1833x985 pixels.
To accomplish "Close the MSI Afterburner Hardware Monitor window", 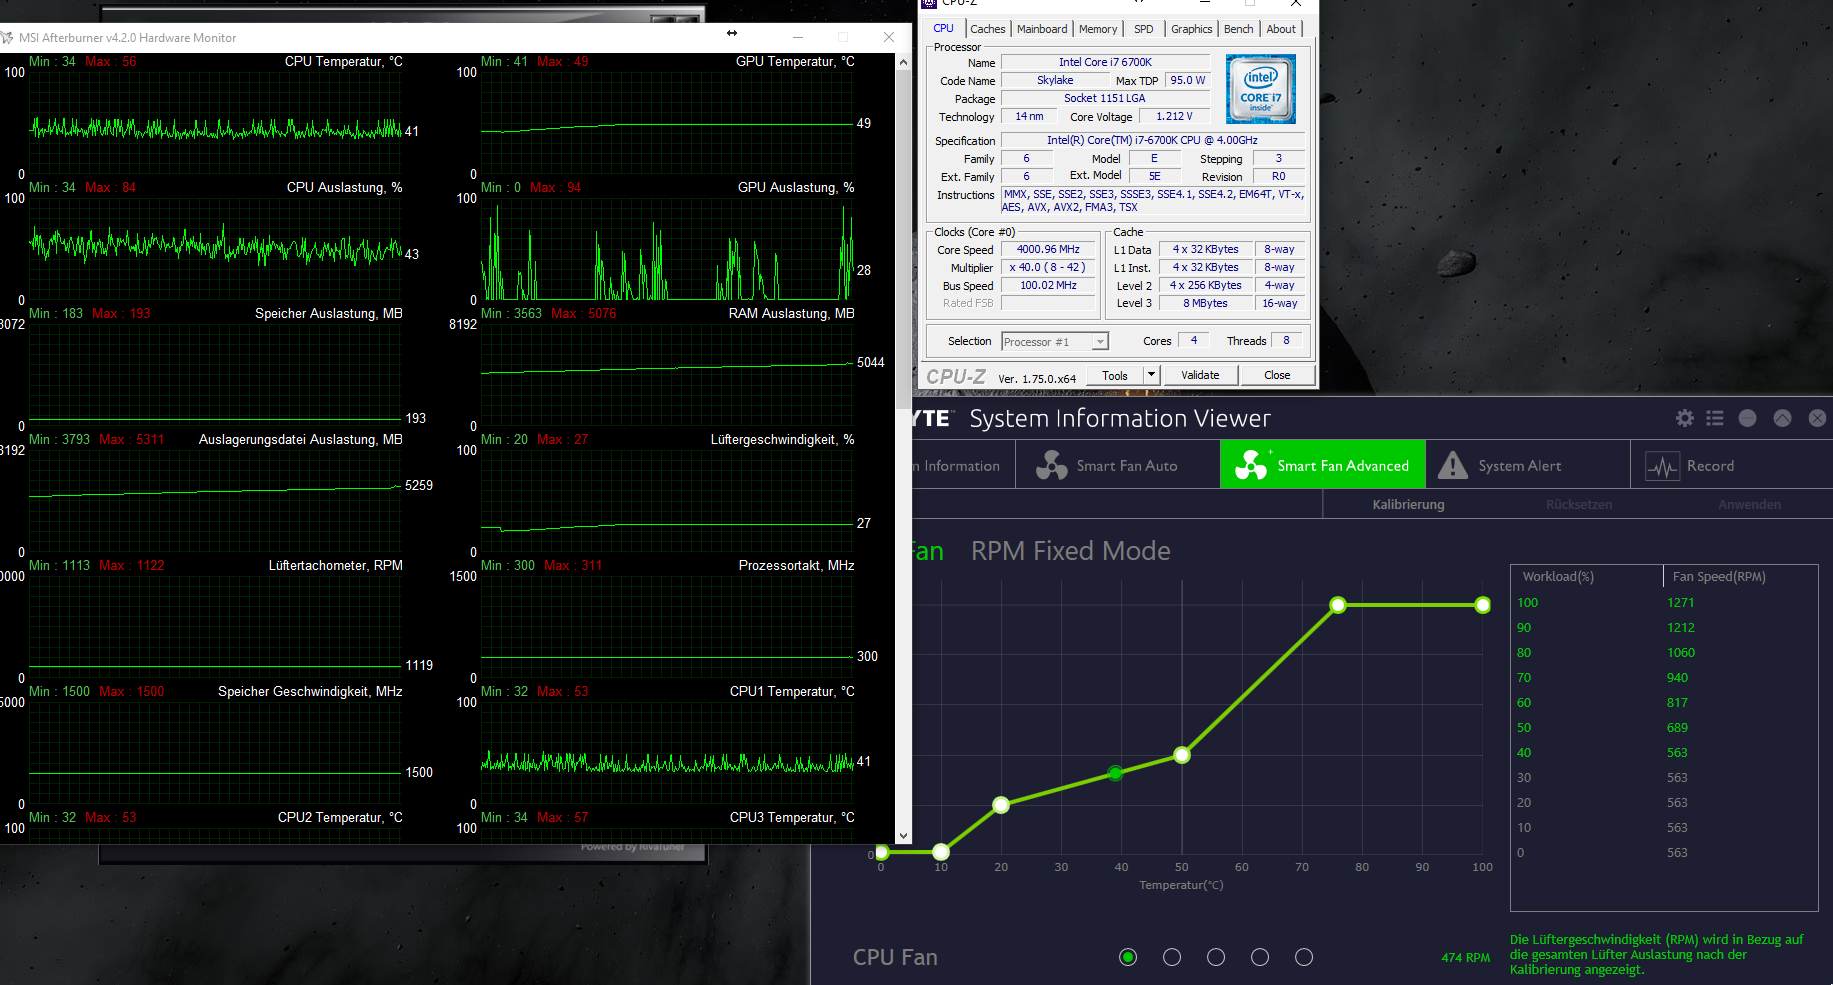I will (x=889, y=37).
